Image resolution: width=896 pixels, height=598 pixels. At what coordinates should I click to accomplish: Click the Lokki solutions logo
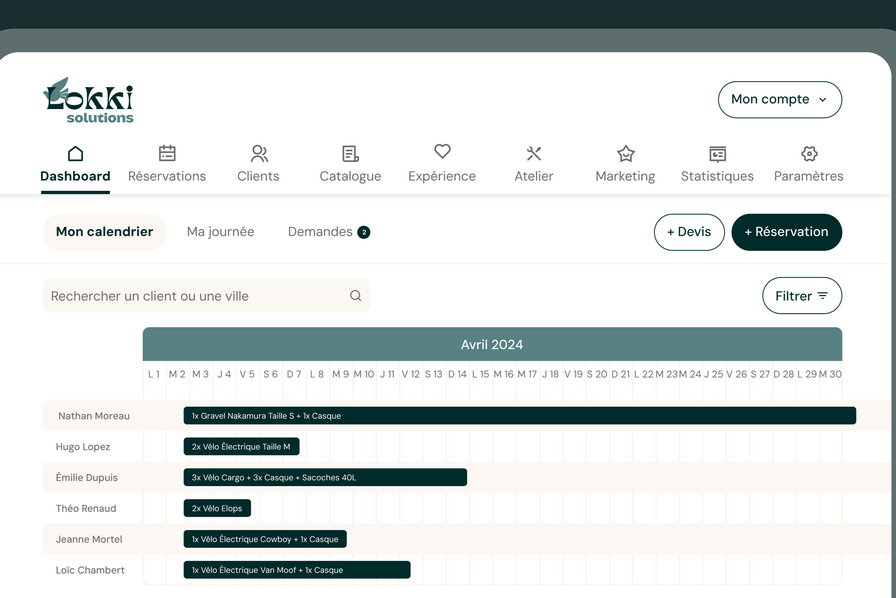[89, 101]
